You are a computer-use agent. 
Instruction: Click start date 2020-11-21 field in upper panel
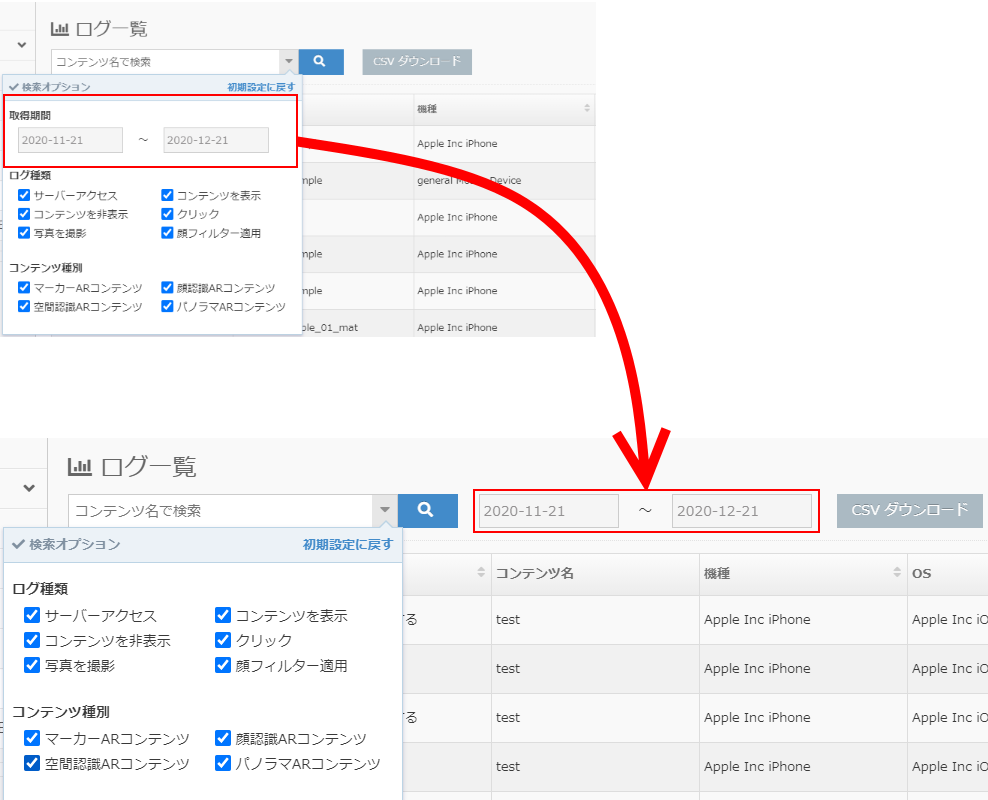(71, 140)
